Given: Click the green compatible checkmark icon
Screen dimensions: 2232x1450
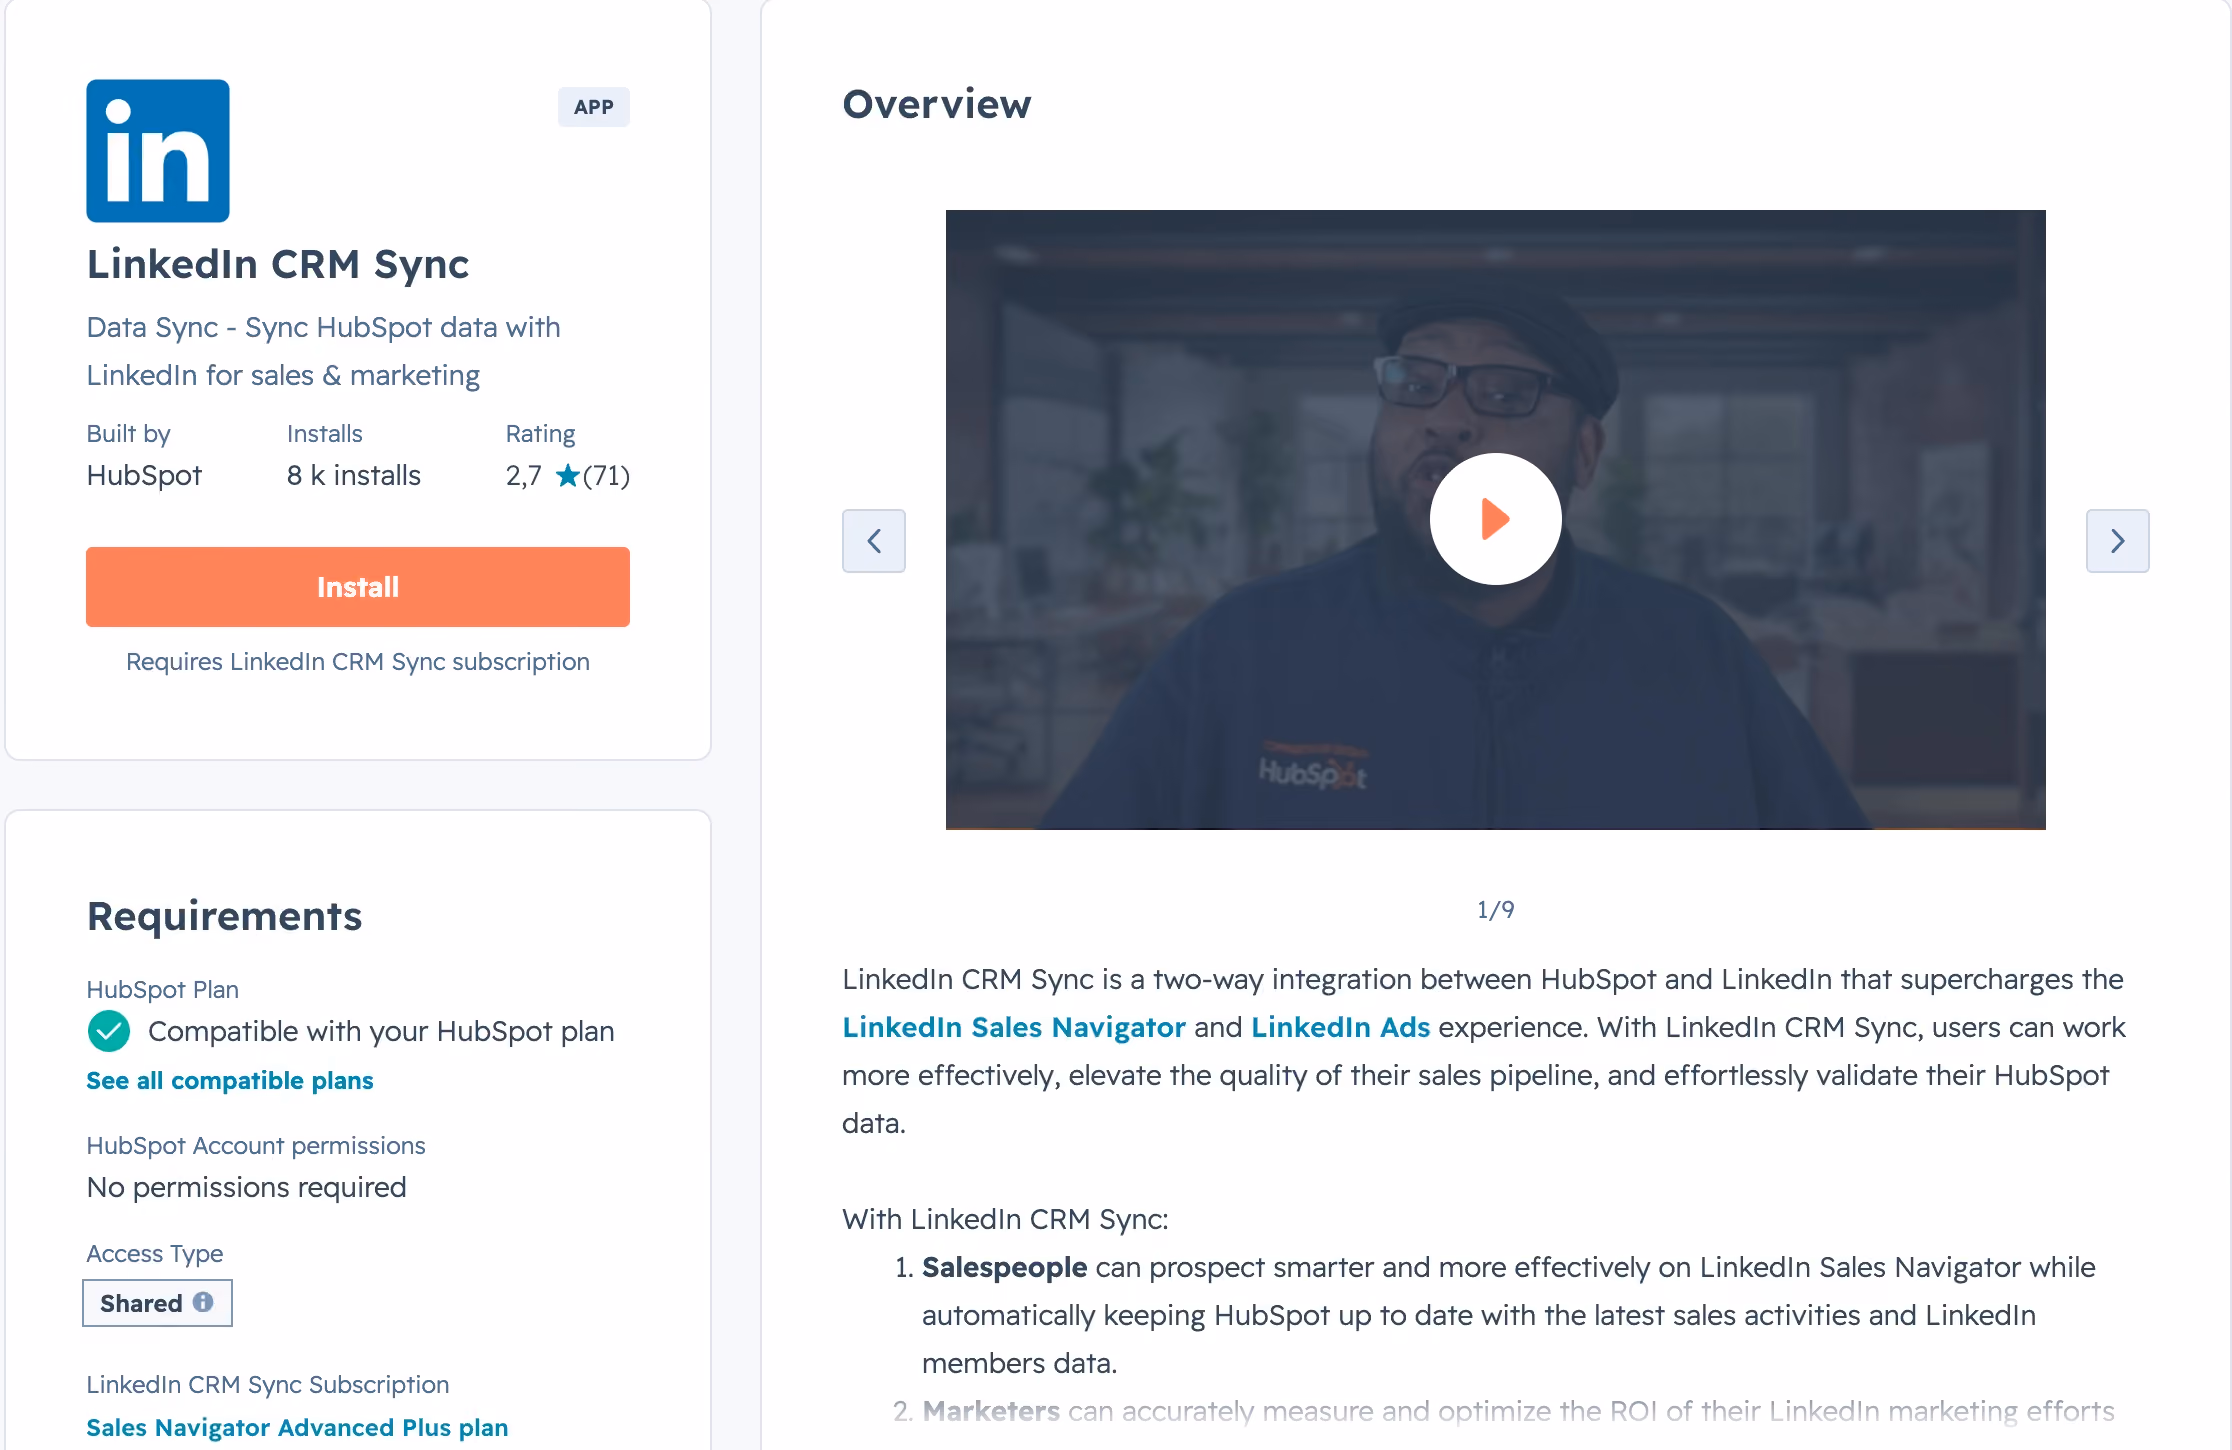Looking at the screenshot, I should [109, 1031].
